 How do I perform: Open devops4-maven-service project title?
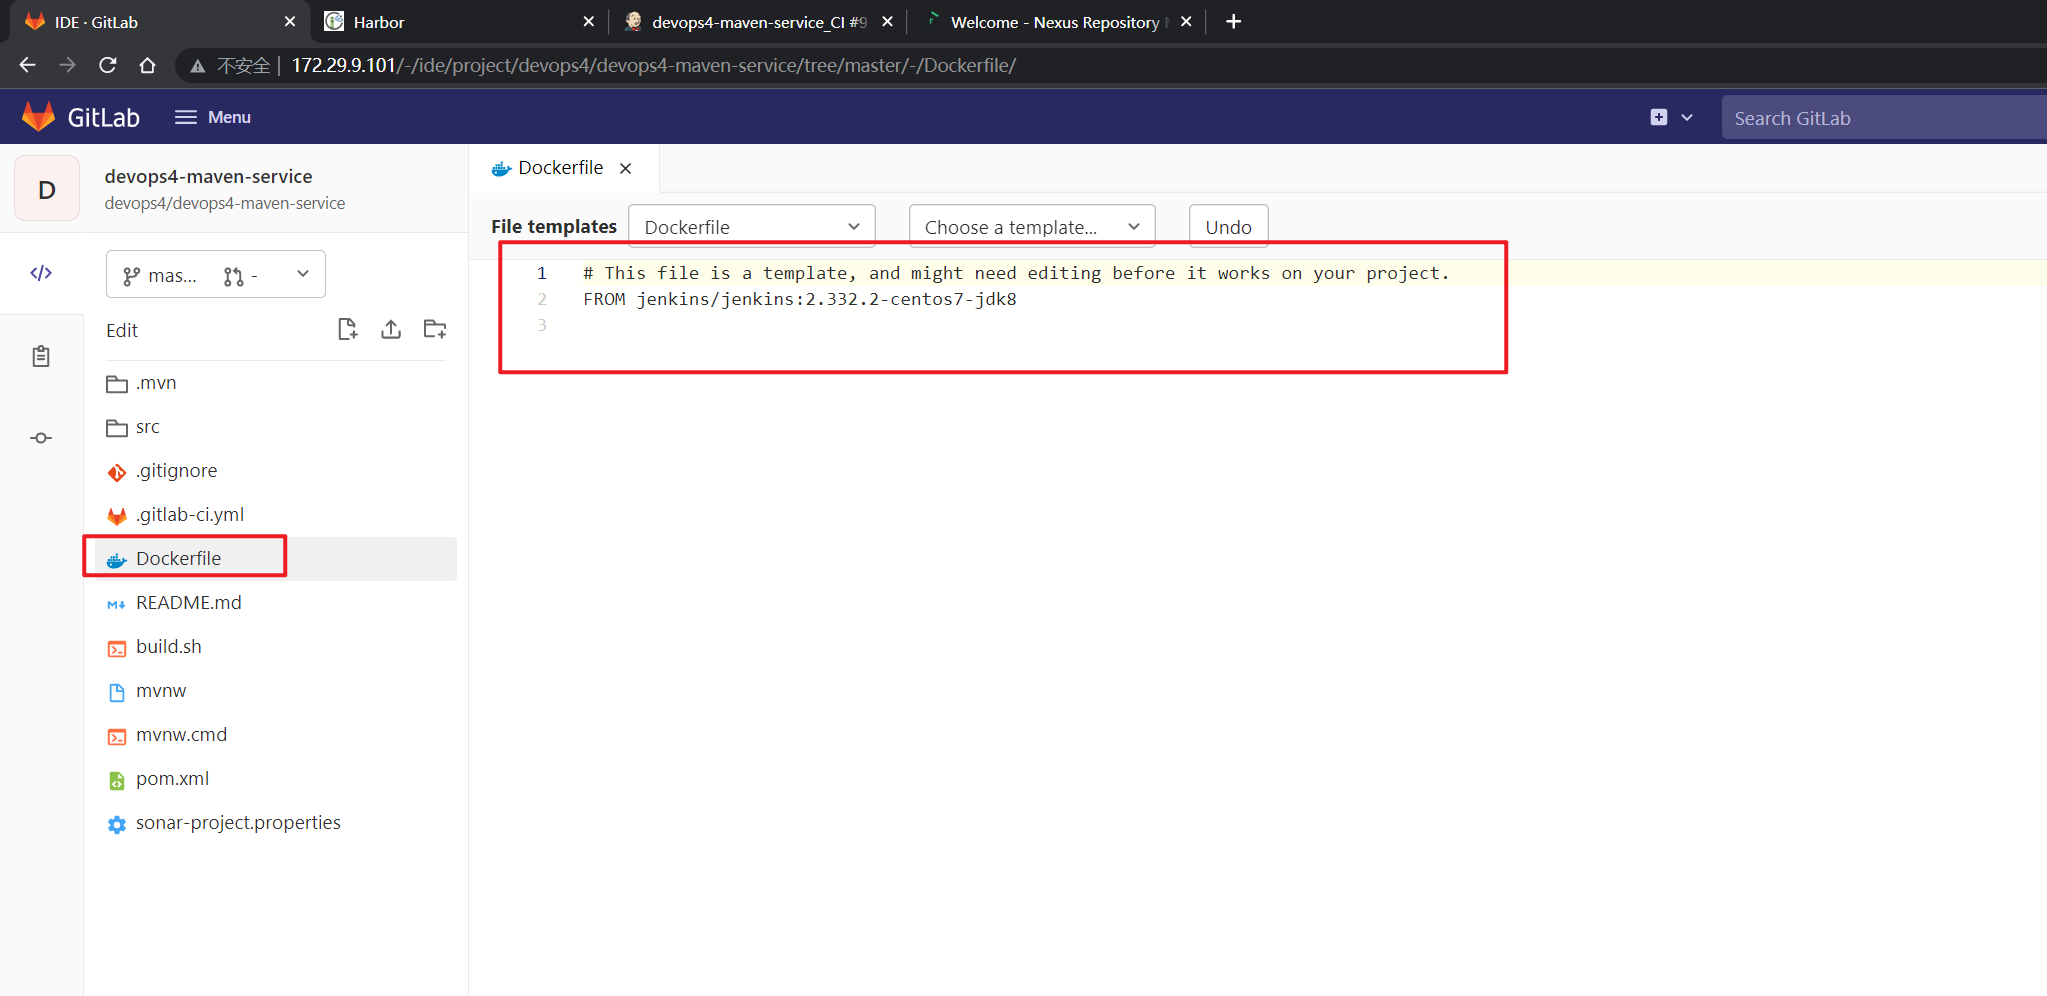pos(208,176)
